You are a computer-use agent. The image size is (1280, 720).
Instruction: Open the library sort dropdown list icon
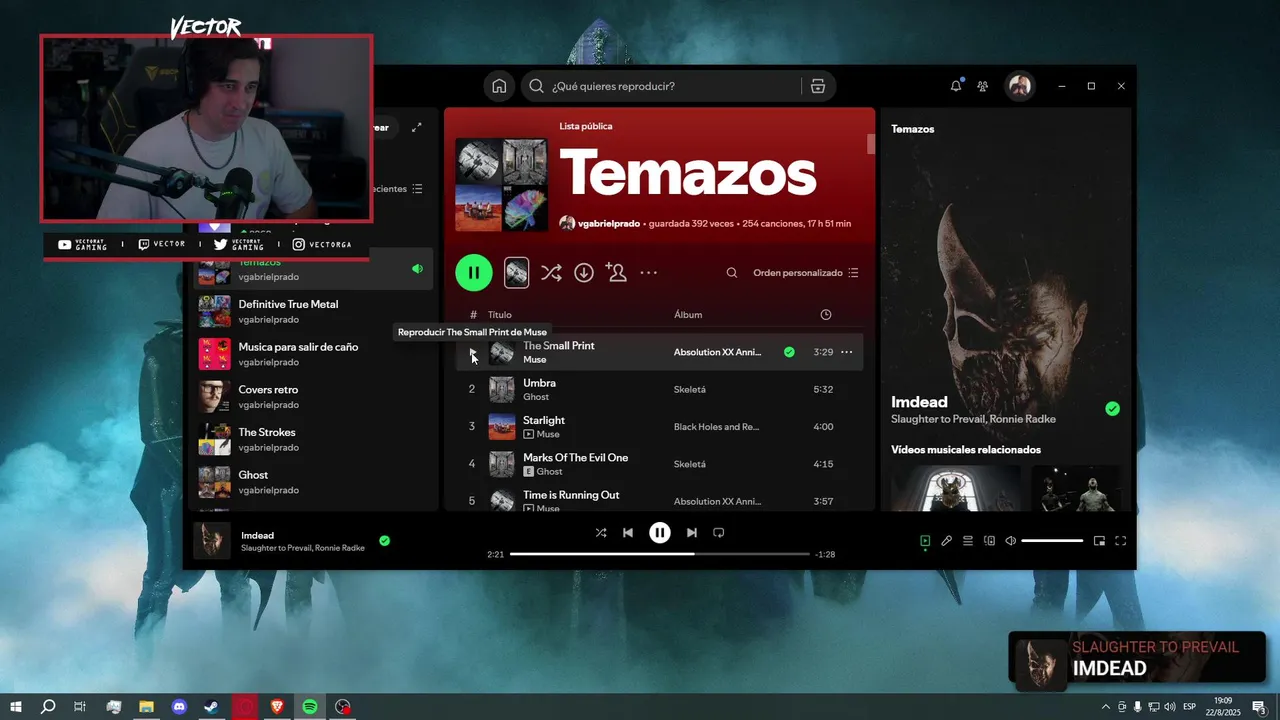coord(417,189)
